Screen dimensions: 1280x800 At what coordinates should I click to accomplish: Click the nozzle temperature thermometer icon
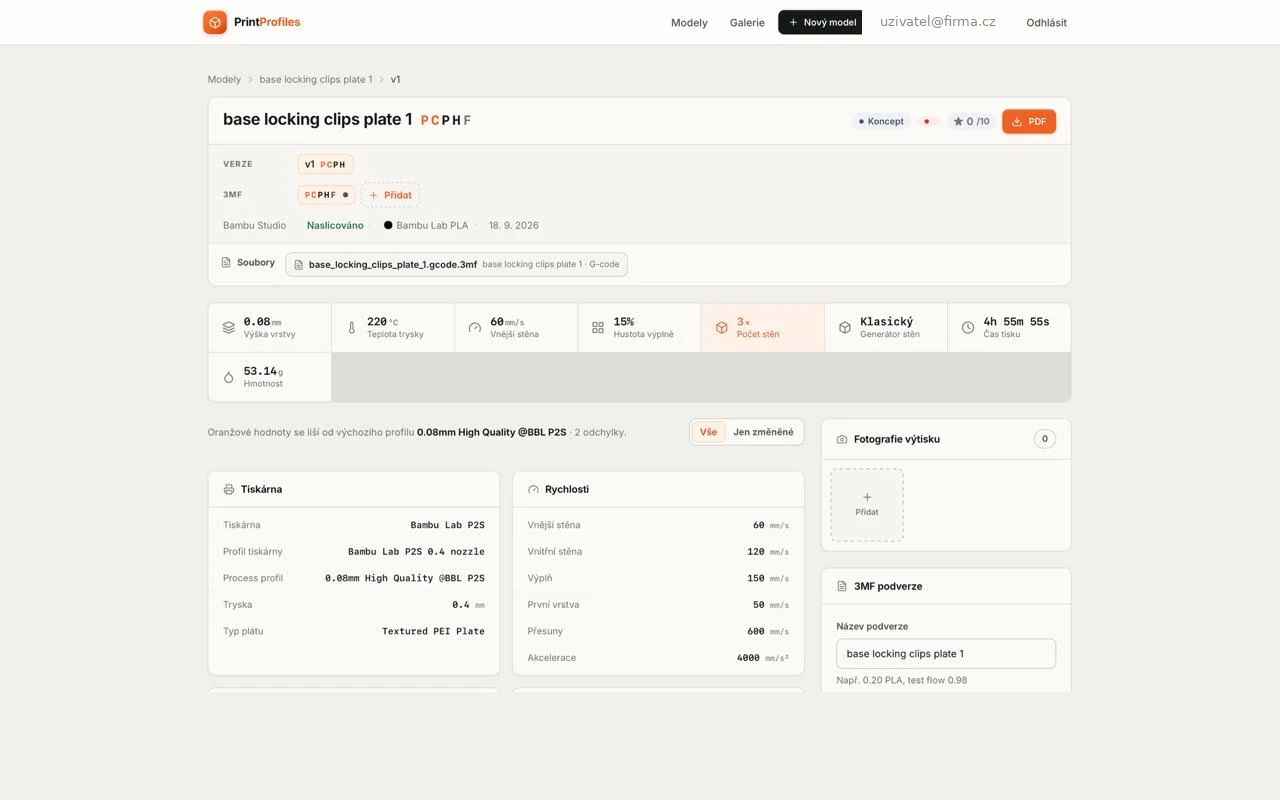pyautogui.click(x=352, y=327)
